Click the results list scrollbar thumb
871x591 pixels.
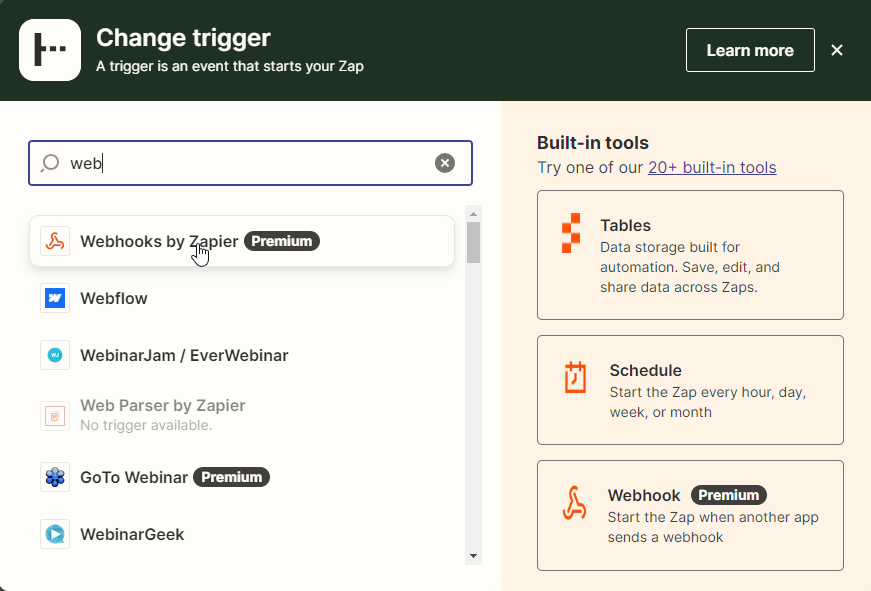point(473,242)
